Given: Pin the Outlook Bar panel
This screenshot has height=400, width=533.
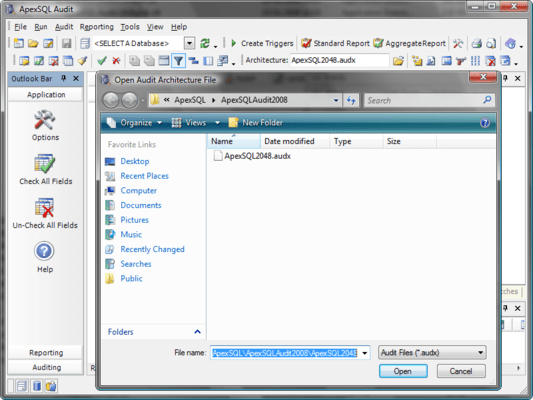Looking at the screenshot, I should point(64,79).
